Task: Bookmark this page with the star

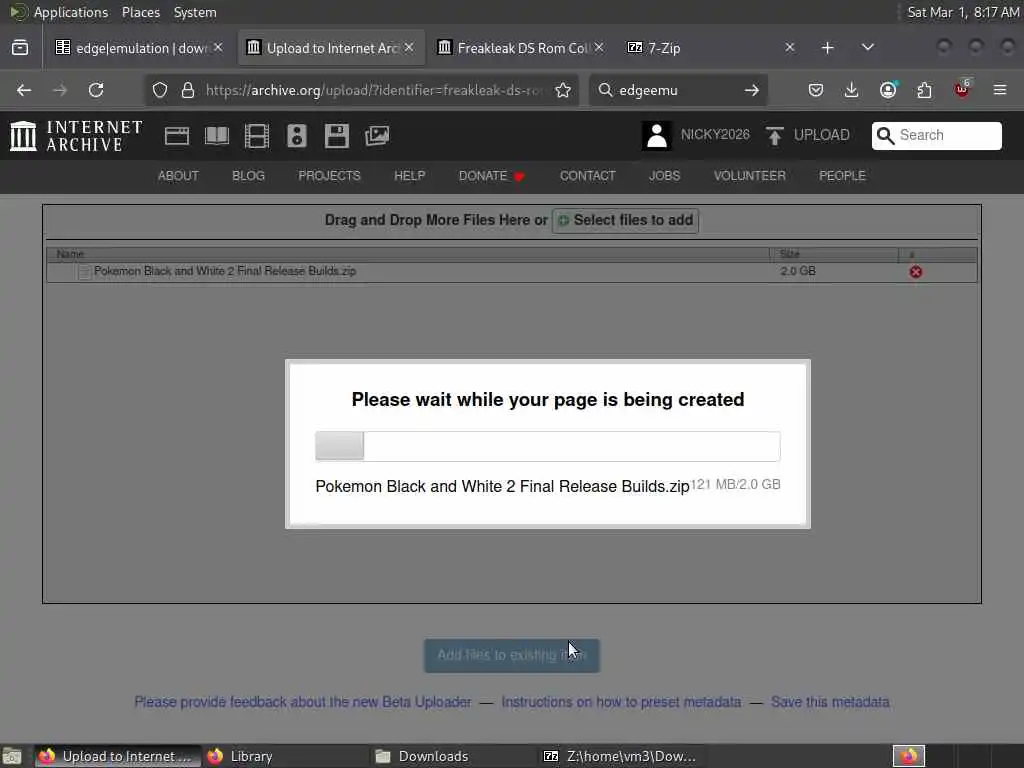Action: [563, 90]
